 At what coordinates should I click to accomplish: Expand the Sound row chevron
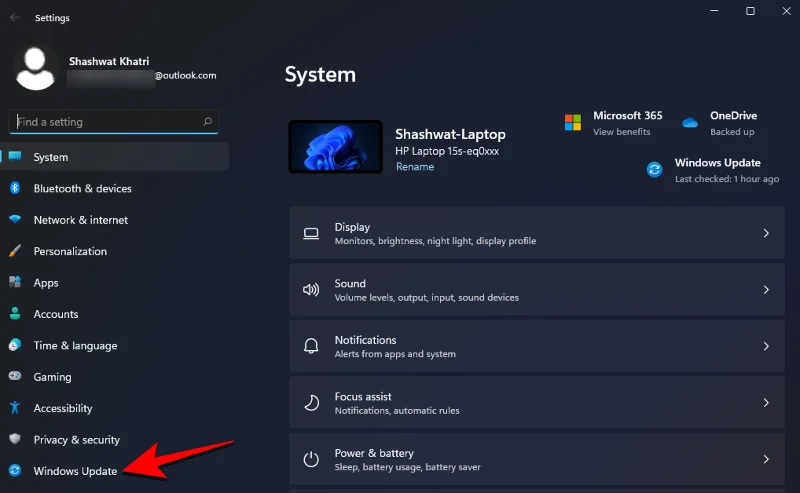(x=766, y=290)
